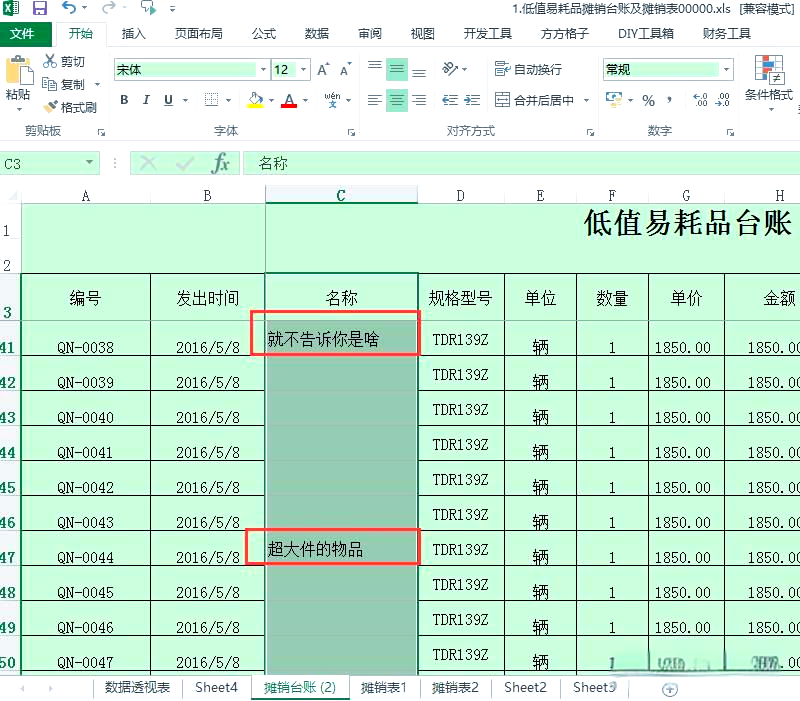800x701 pixels.
Task: Toggle align text right
Action: pyautogui.click(x=419, y=100)
